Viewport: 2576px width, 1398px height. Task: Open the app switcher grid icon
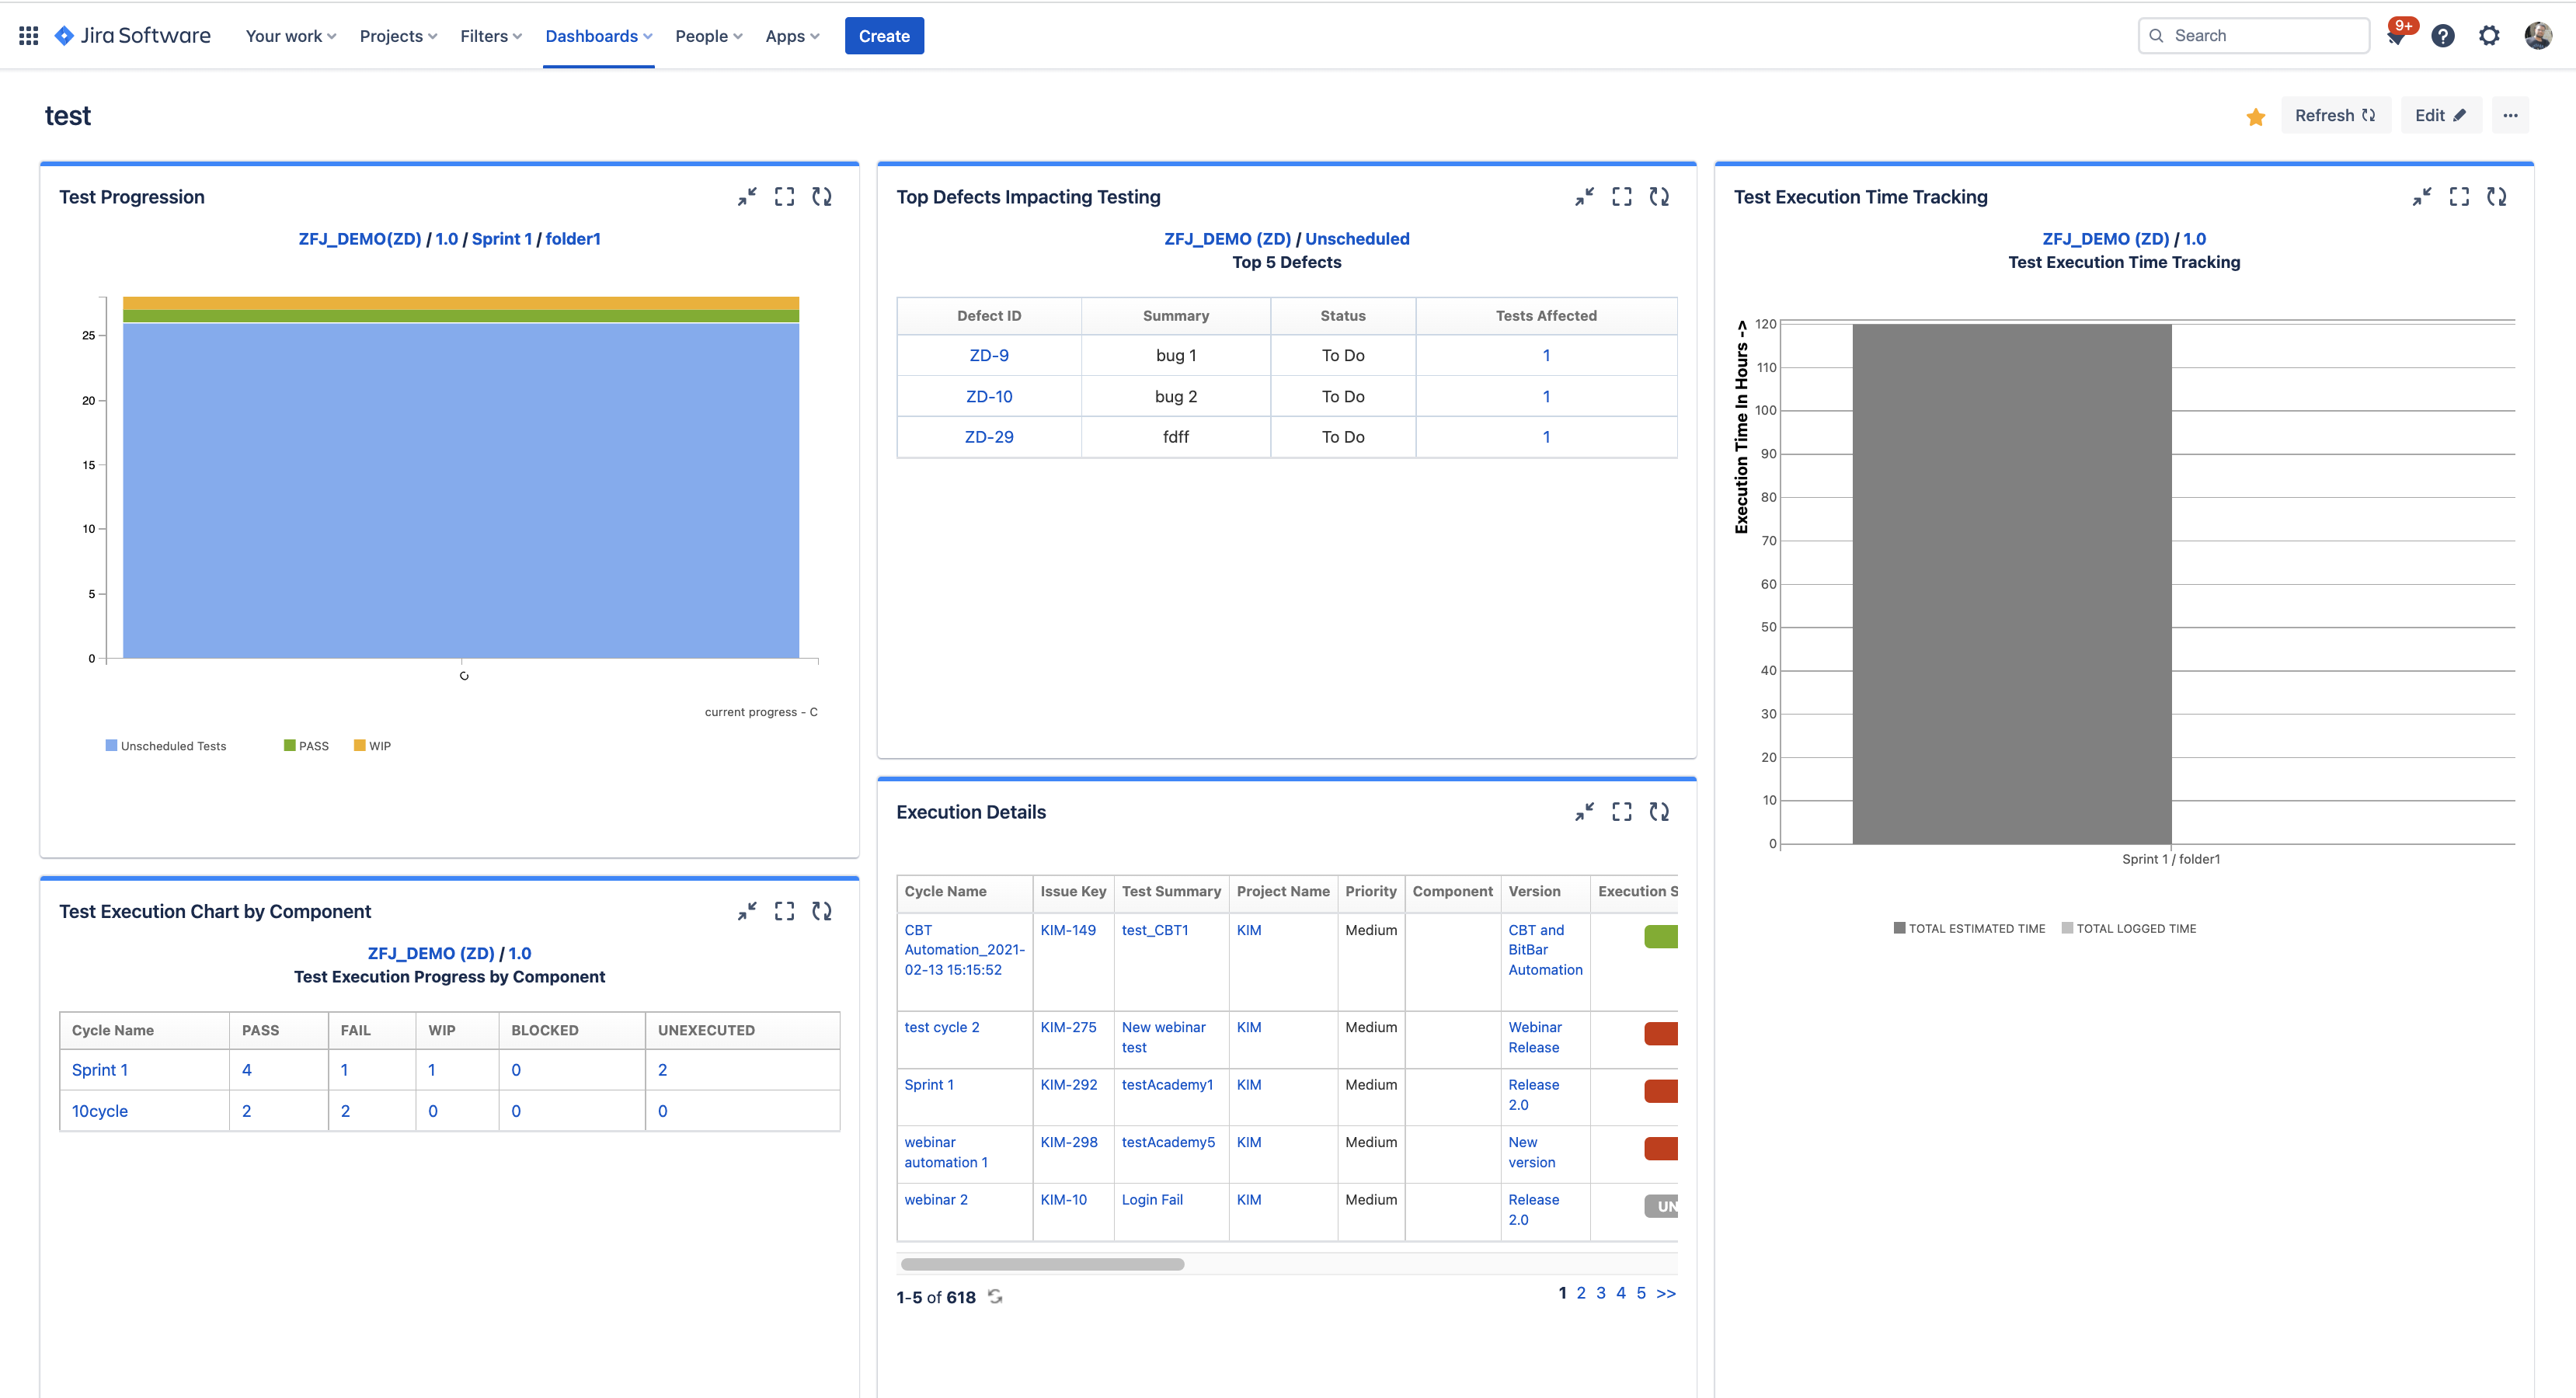coord(28,36)
